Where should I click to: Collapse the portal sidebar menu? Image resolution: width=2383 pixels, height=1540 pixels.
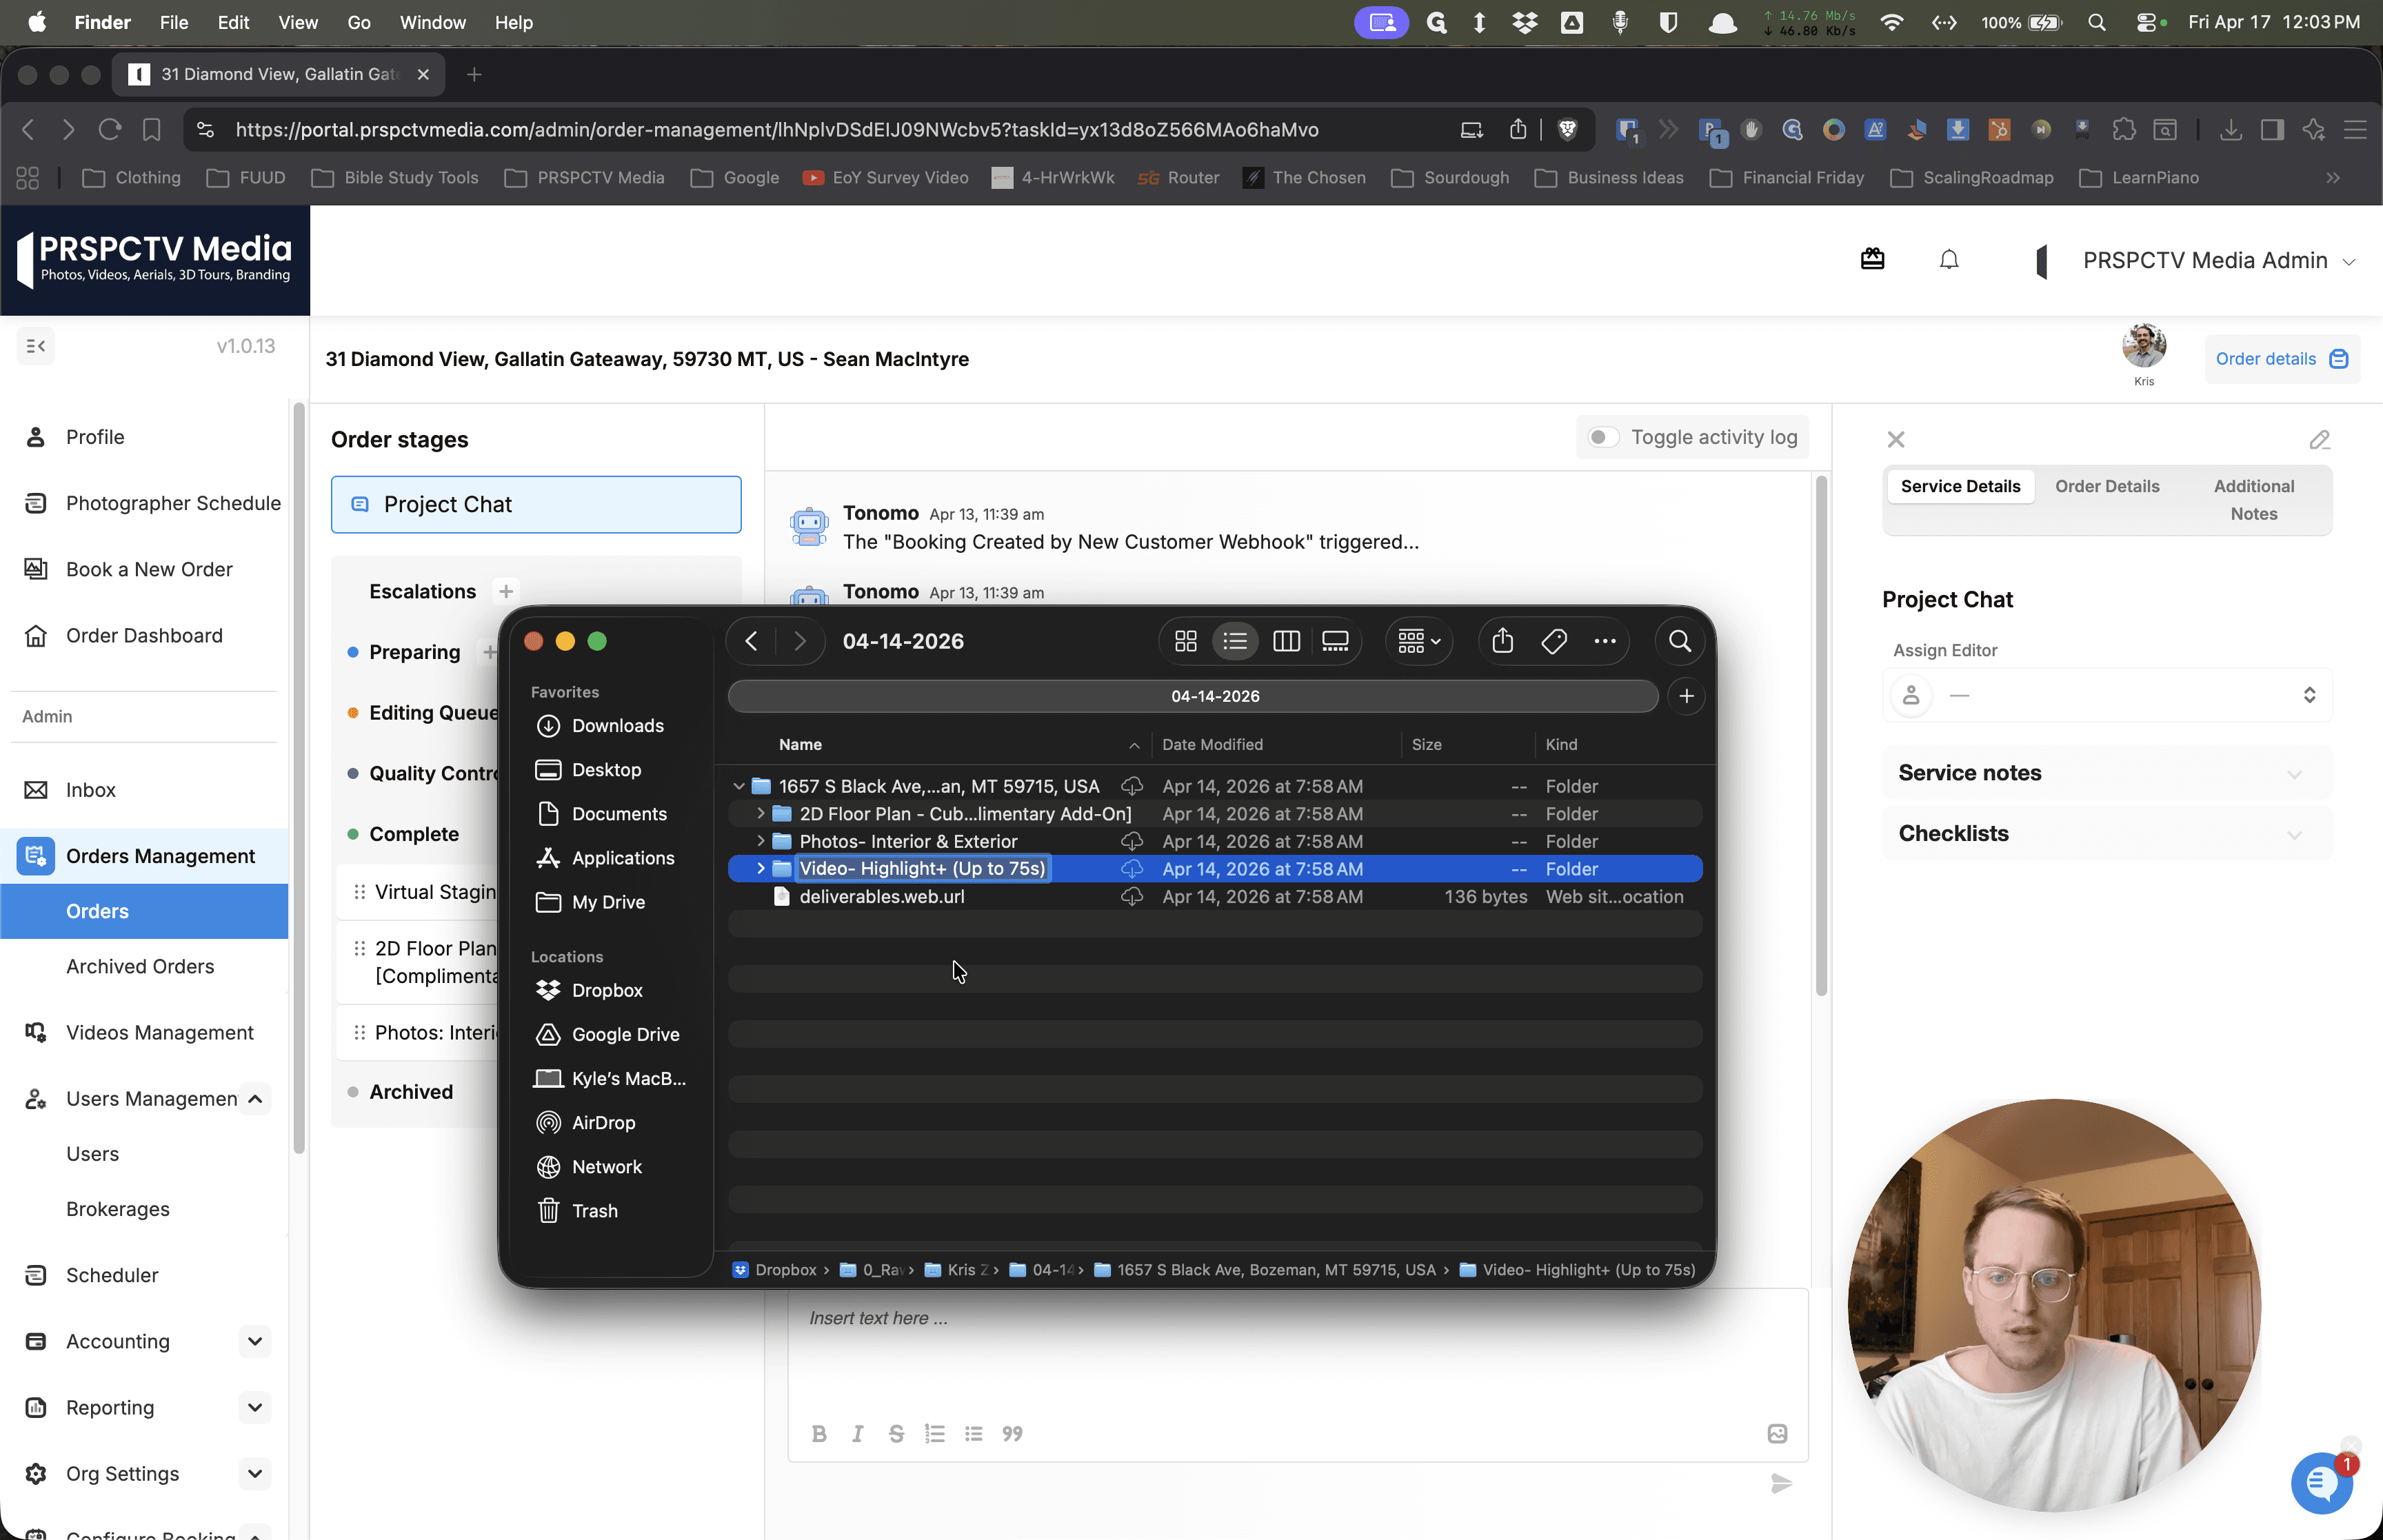coord(36,346)
